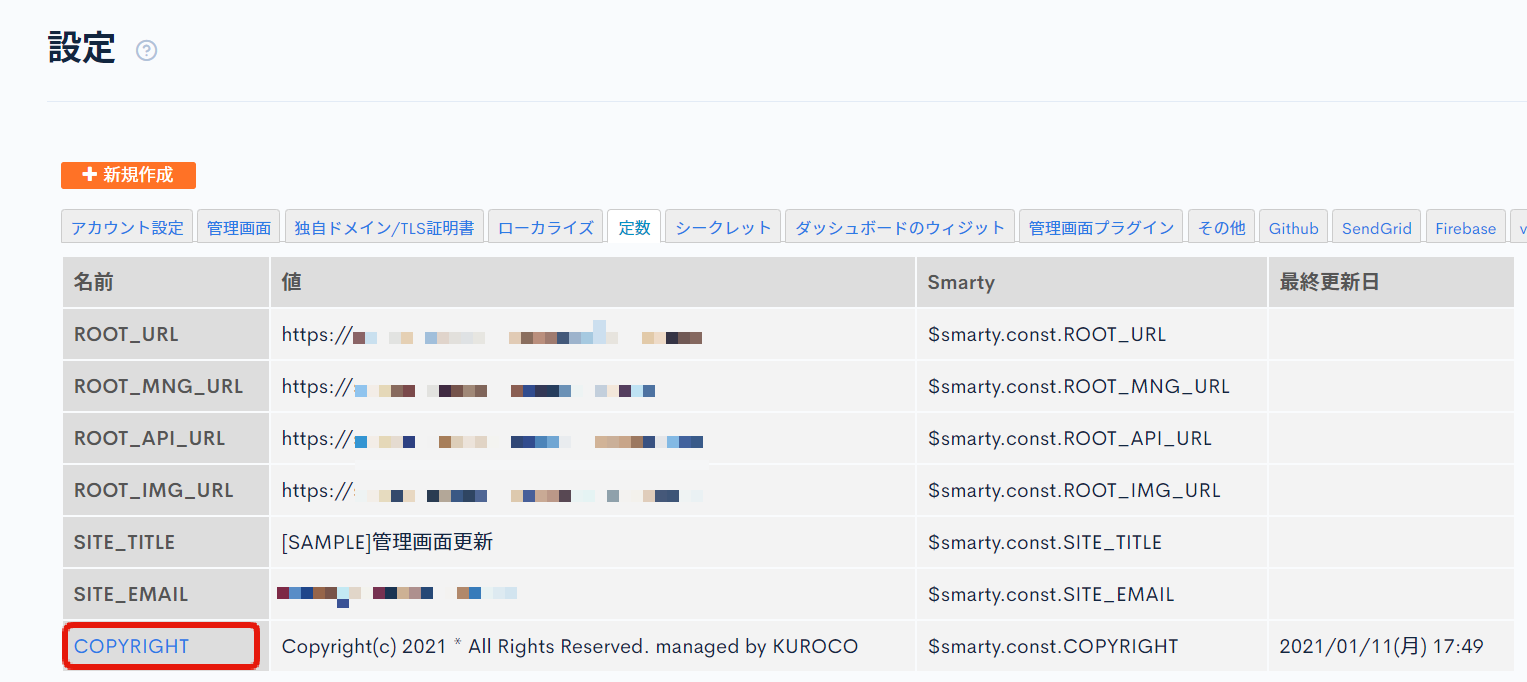
Task: Open the アカウント設定 tab
Action: point(127,227)
